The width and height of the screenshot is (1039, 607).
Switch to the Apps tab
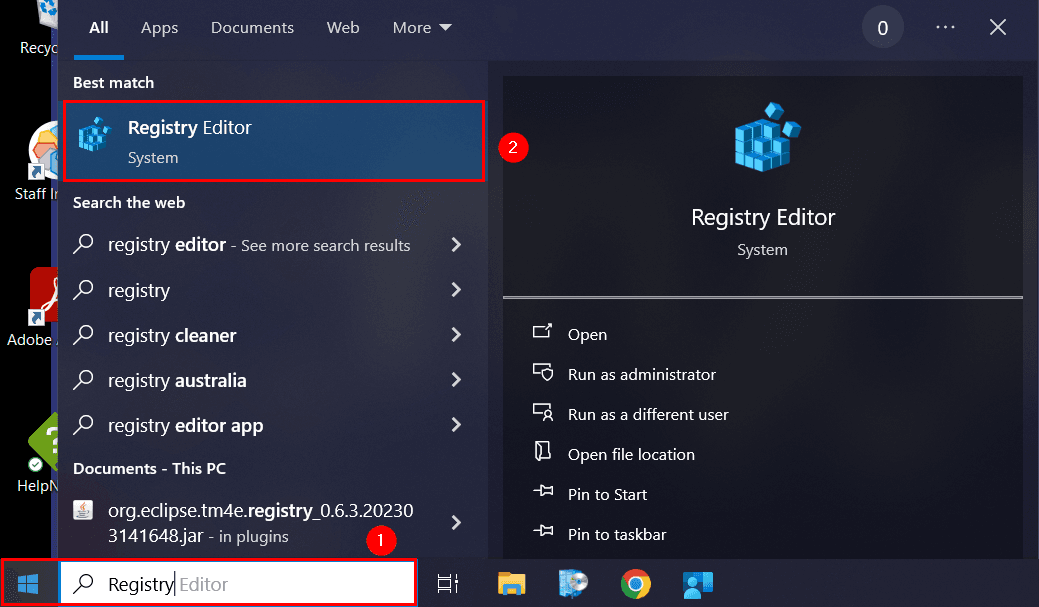[159, 28]
